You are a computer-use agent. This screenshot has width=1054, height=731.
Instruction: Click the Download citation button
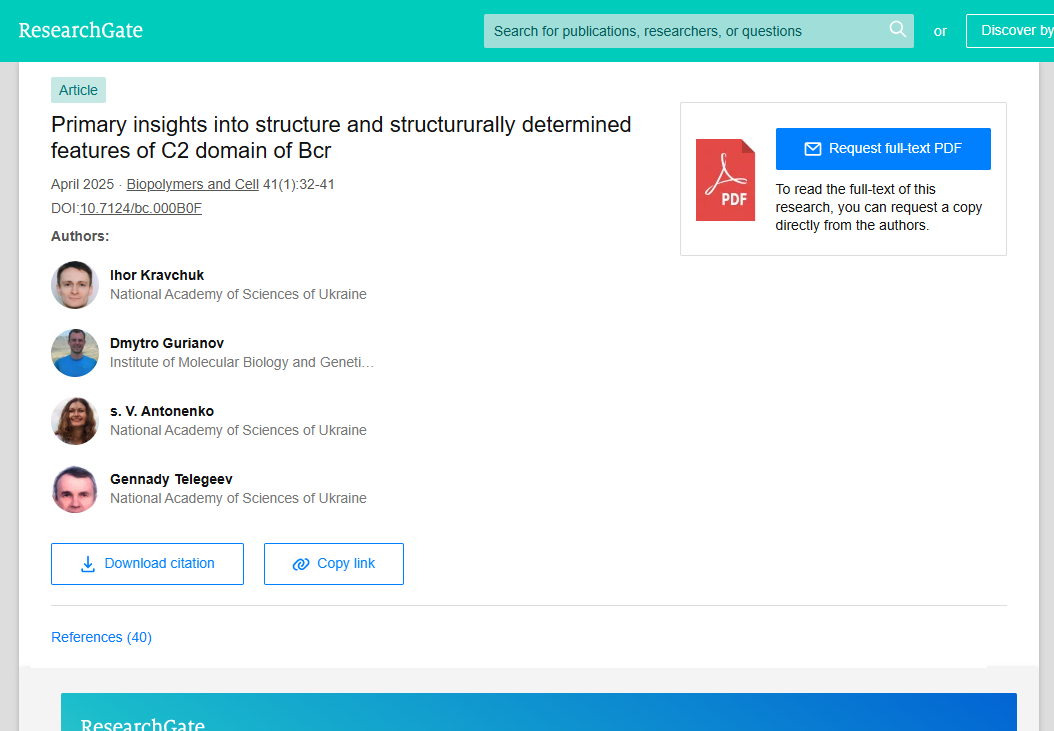[x=147, y=564]
